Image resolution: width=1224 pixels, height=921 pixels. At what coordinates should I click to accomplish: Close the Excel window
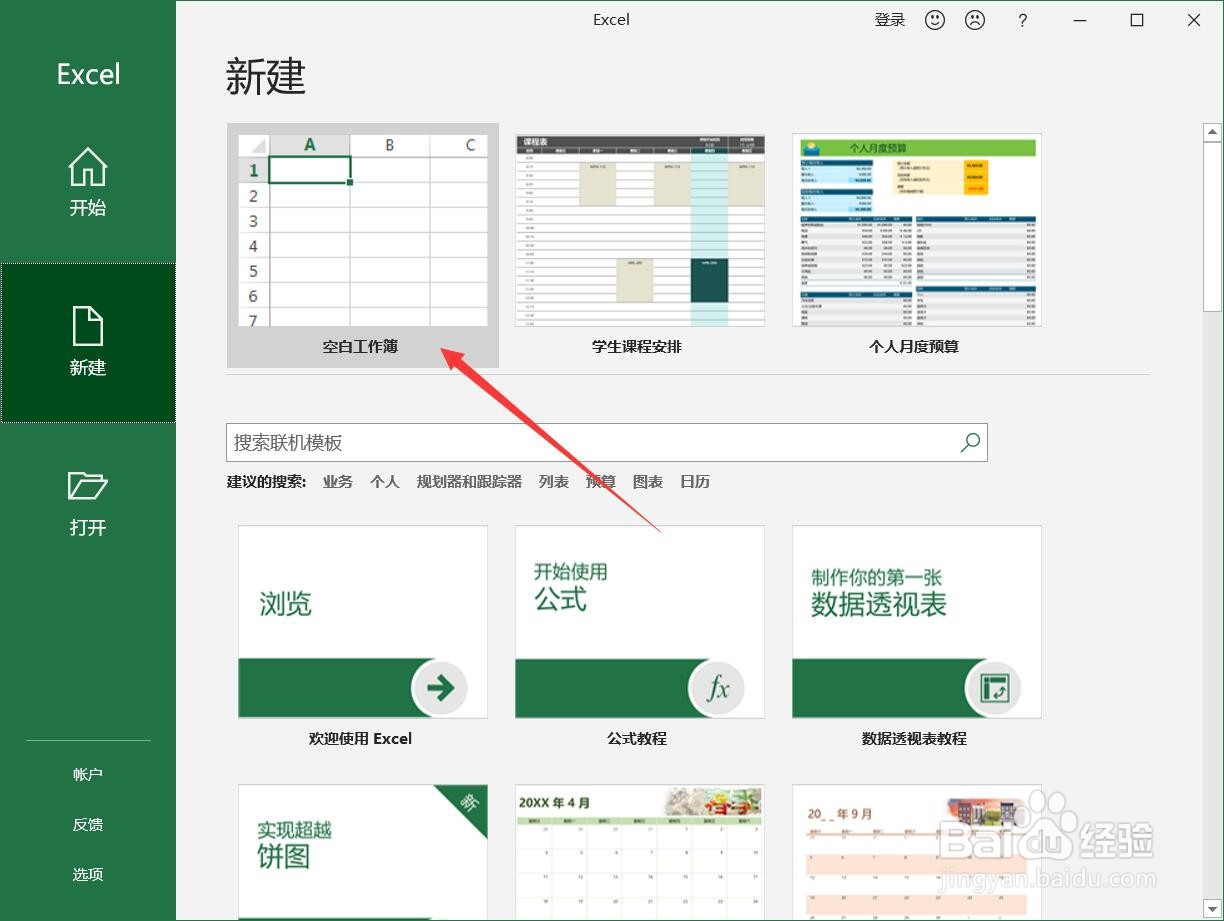[1194, 20]
